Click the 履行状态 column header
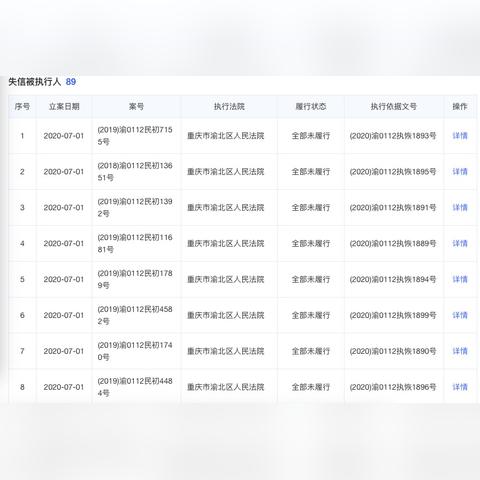 click(x=311, y=107)
